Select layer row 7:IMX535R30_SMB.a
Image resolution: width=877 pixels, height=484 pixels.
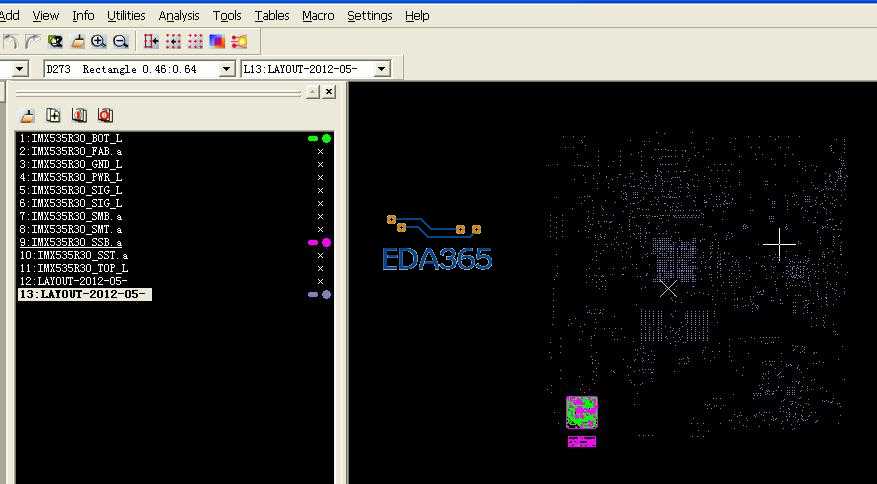pos(71,217)
